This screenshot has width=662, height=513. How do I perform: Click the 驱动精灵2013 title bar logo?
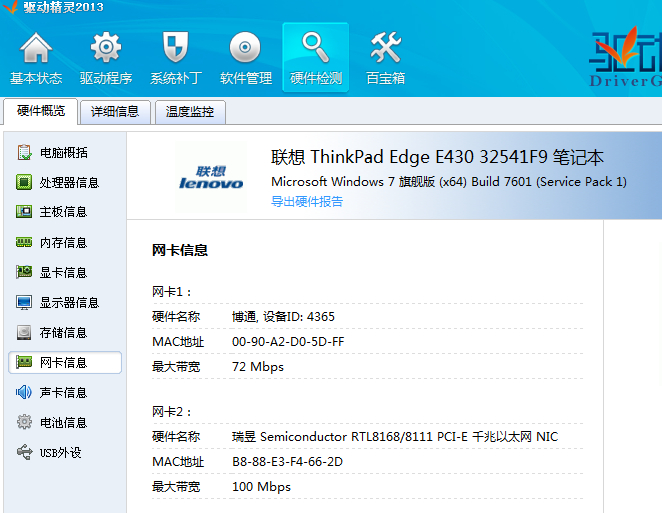[10, 6]
